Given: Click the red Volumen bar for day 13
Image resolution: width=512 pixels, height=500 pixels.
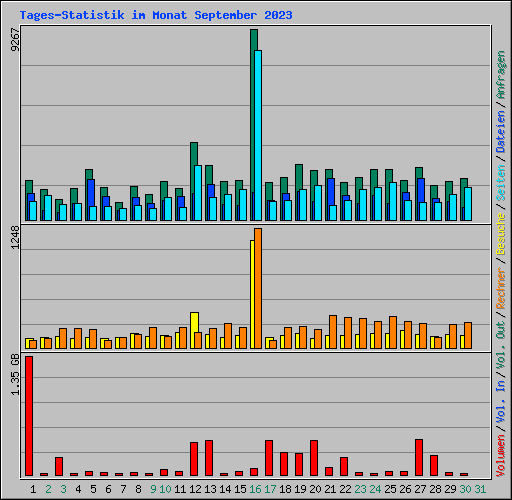Looking at the screenshot, I should [209, 458].
